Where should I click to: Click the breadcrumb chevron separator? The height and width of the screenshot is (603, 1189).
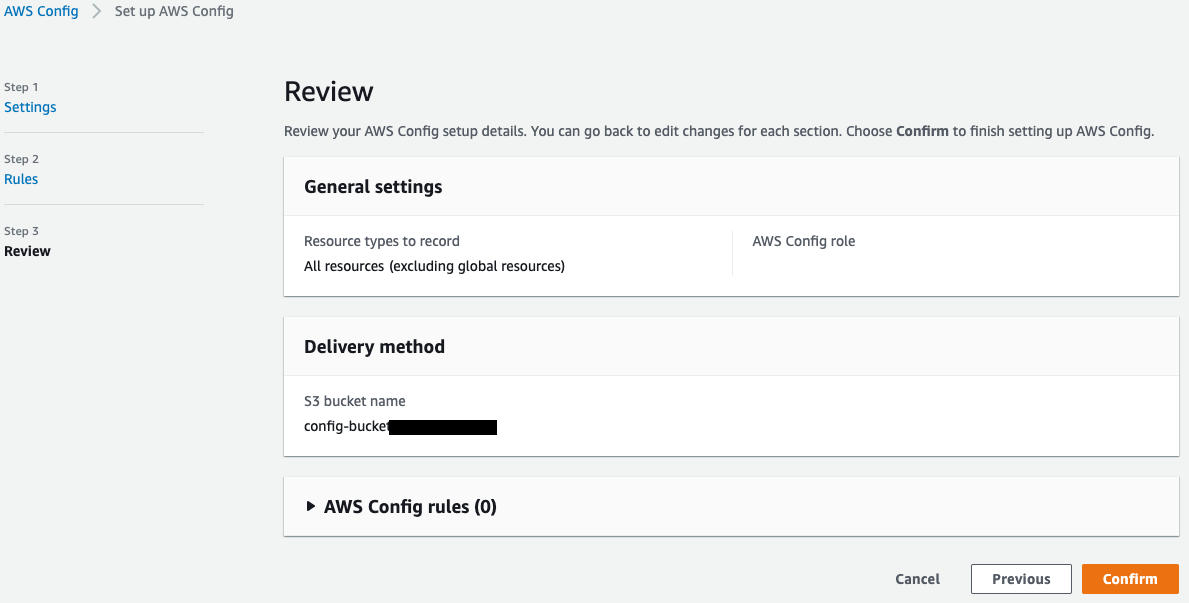pyautogui.click(x=97, y=12)
